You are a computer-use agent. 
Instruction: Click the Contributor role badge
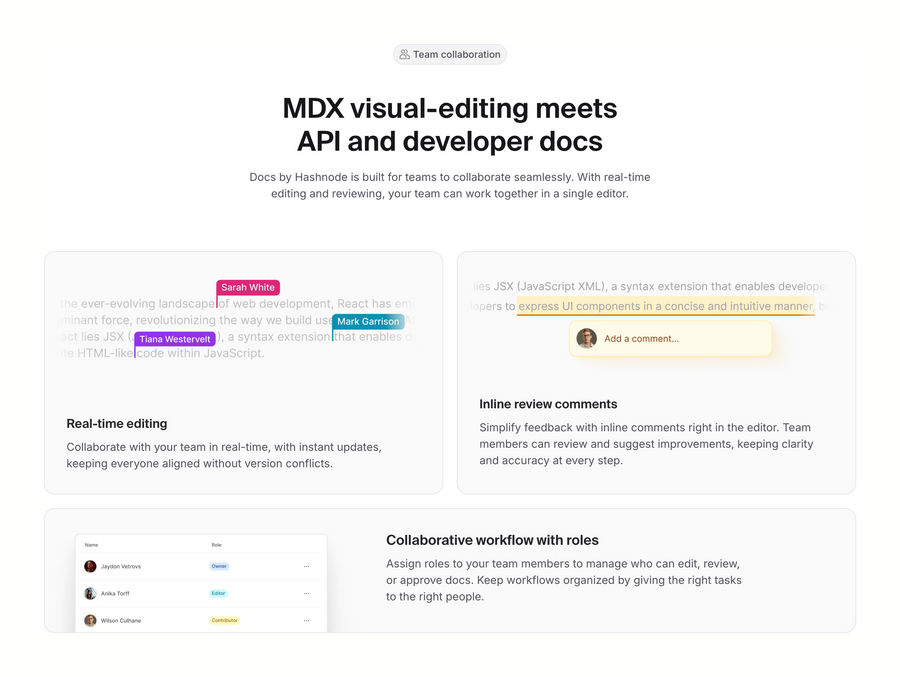(x=225, y=620)
